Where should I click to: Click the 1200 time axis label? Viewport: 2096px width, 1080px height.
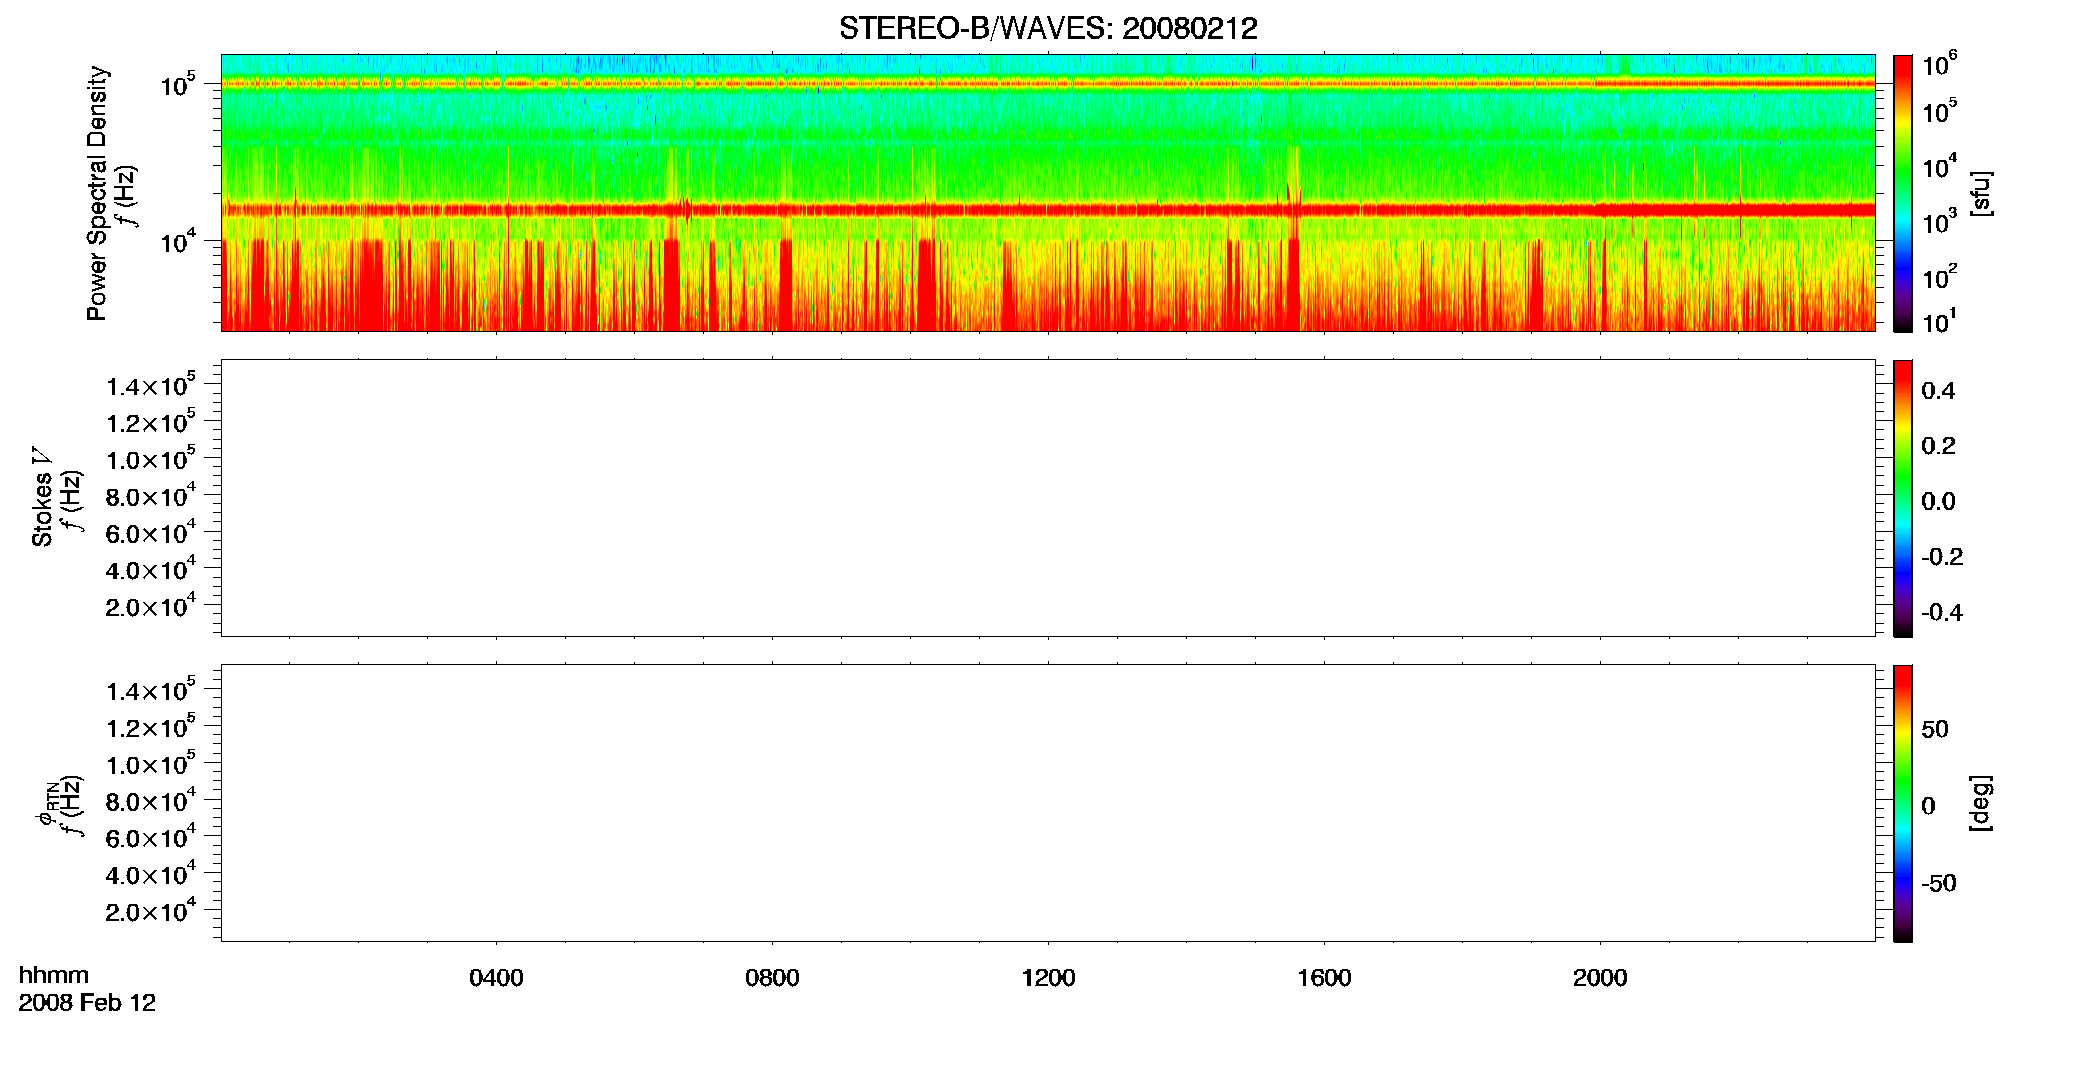1048,978
